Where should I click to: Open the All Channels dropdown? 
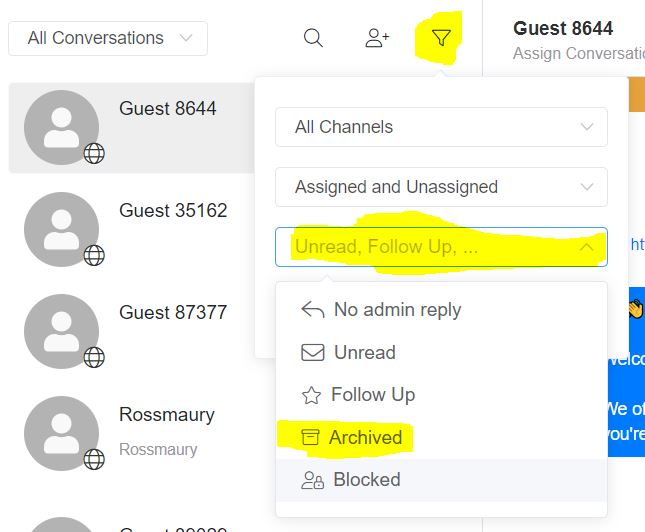coord(441,127)
